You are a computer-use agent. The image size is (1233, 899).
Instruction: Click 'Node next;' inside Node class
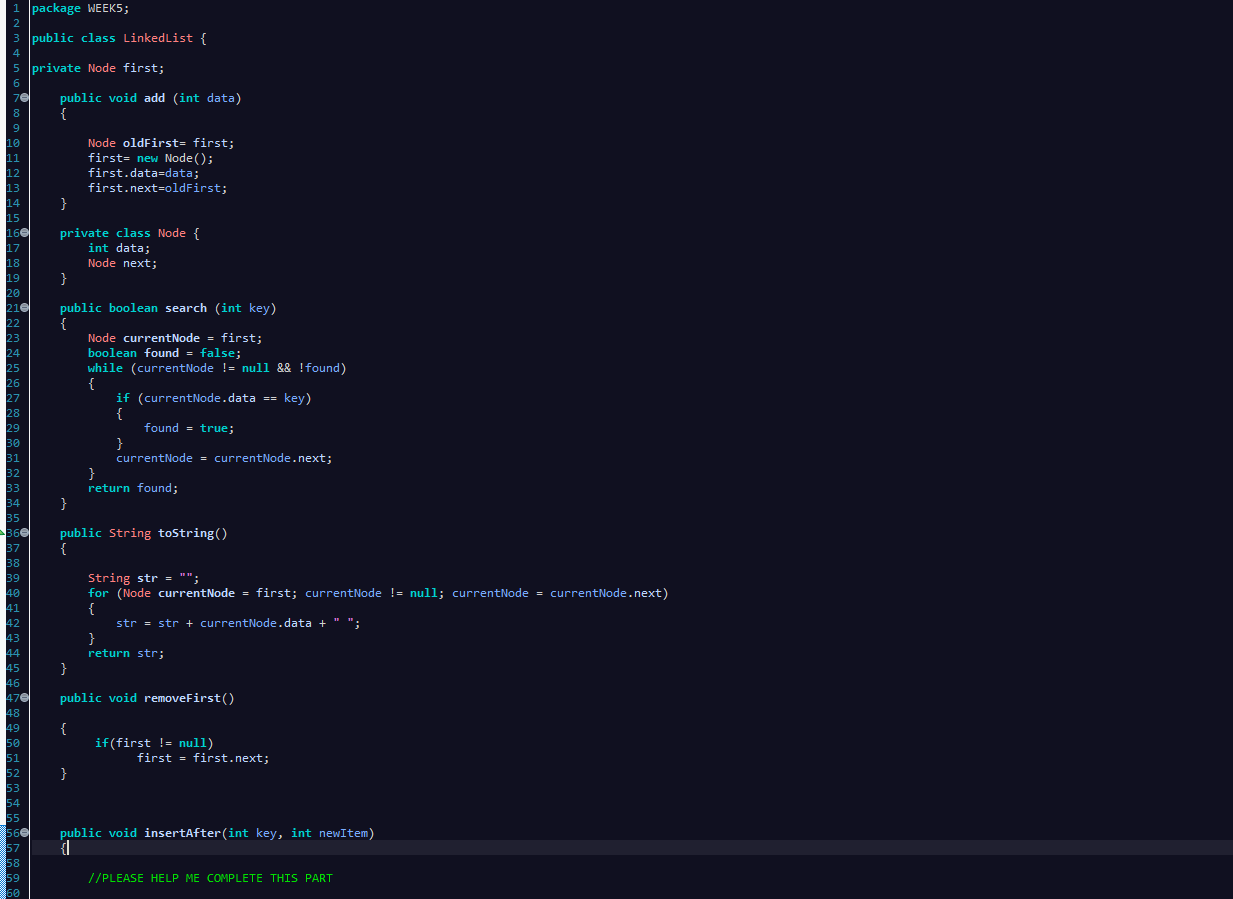123,263
